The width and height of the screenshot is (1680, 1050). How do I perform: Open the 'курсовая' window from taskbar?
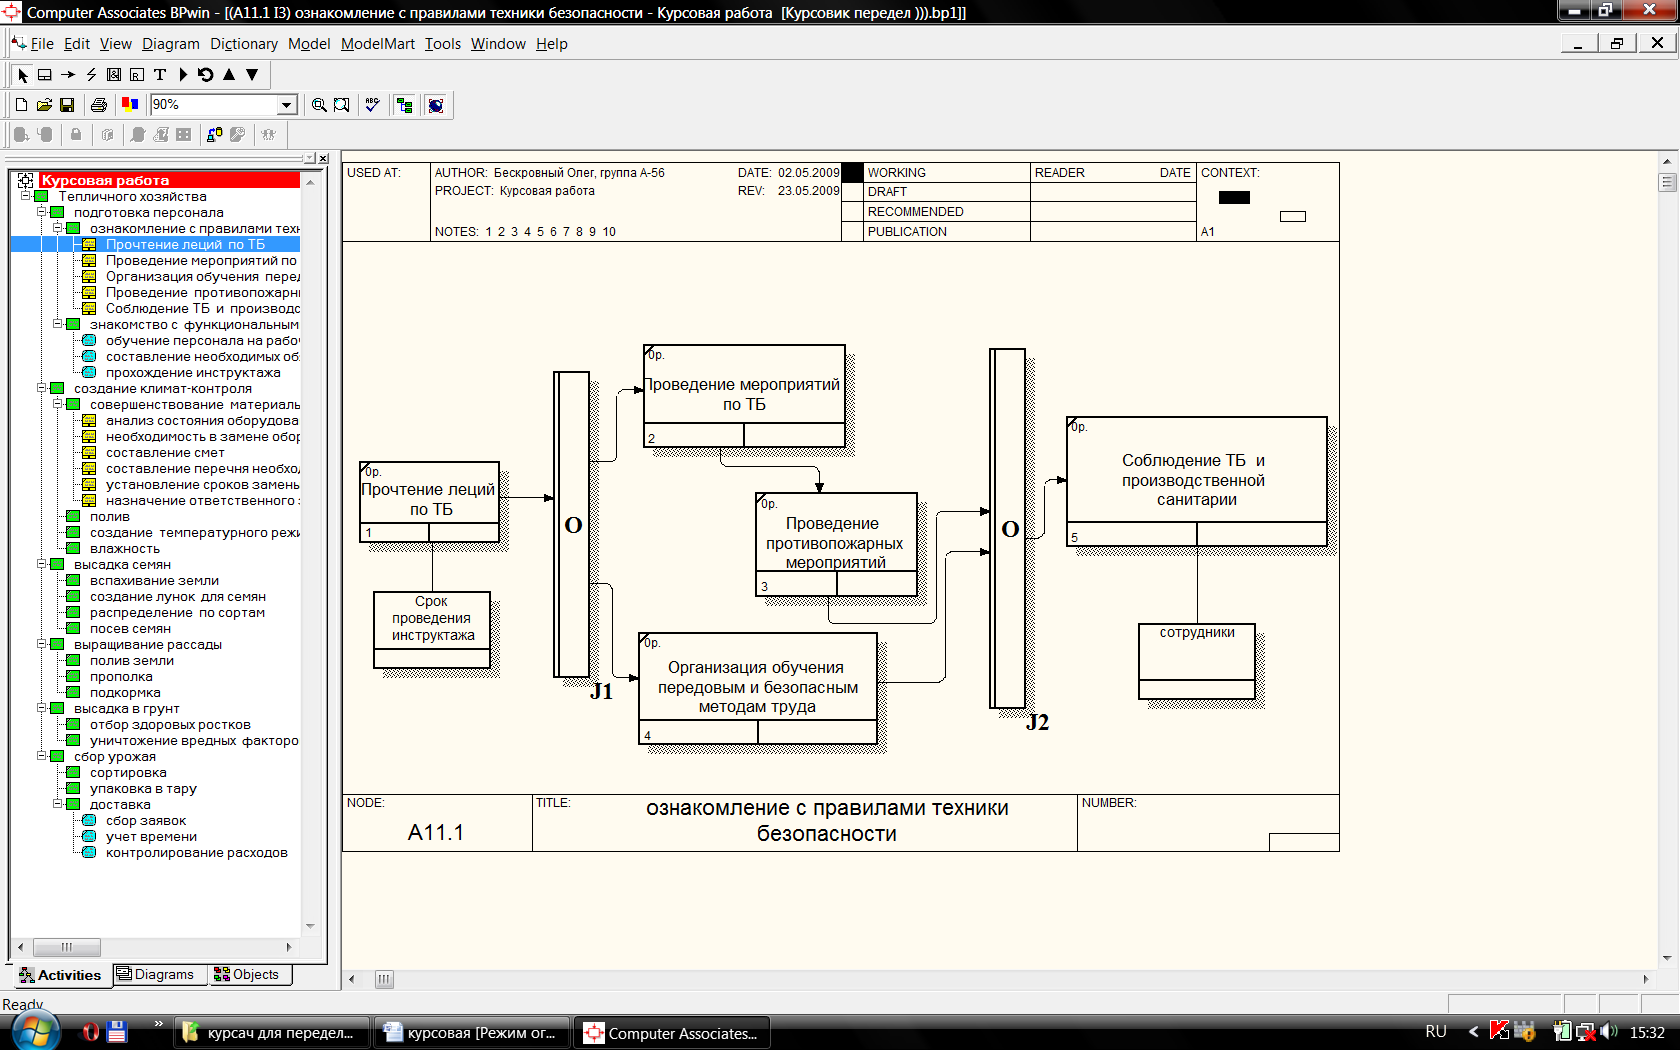[x=471, y=1033]
